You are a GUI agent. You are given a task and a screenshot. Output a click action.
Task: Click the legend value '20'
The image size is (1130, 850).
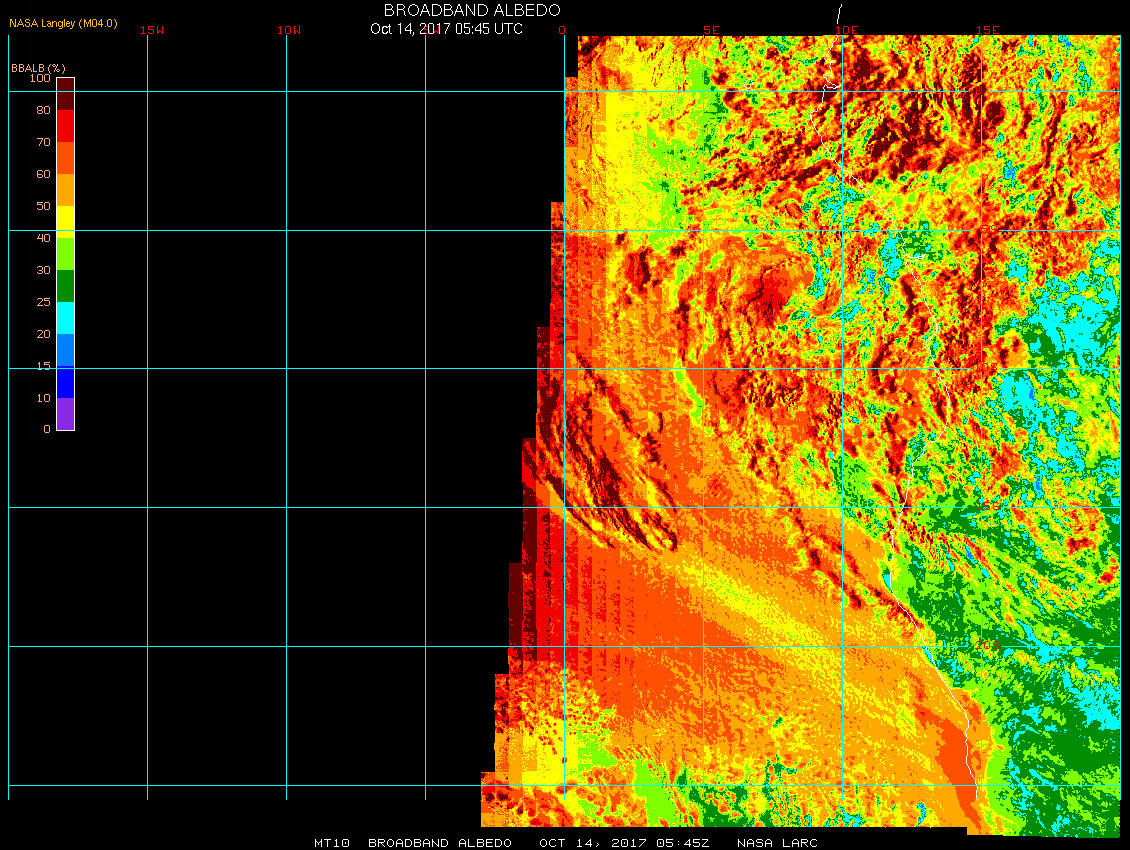tap(44, 334)
